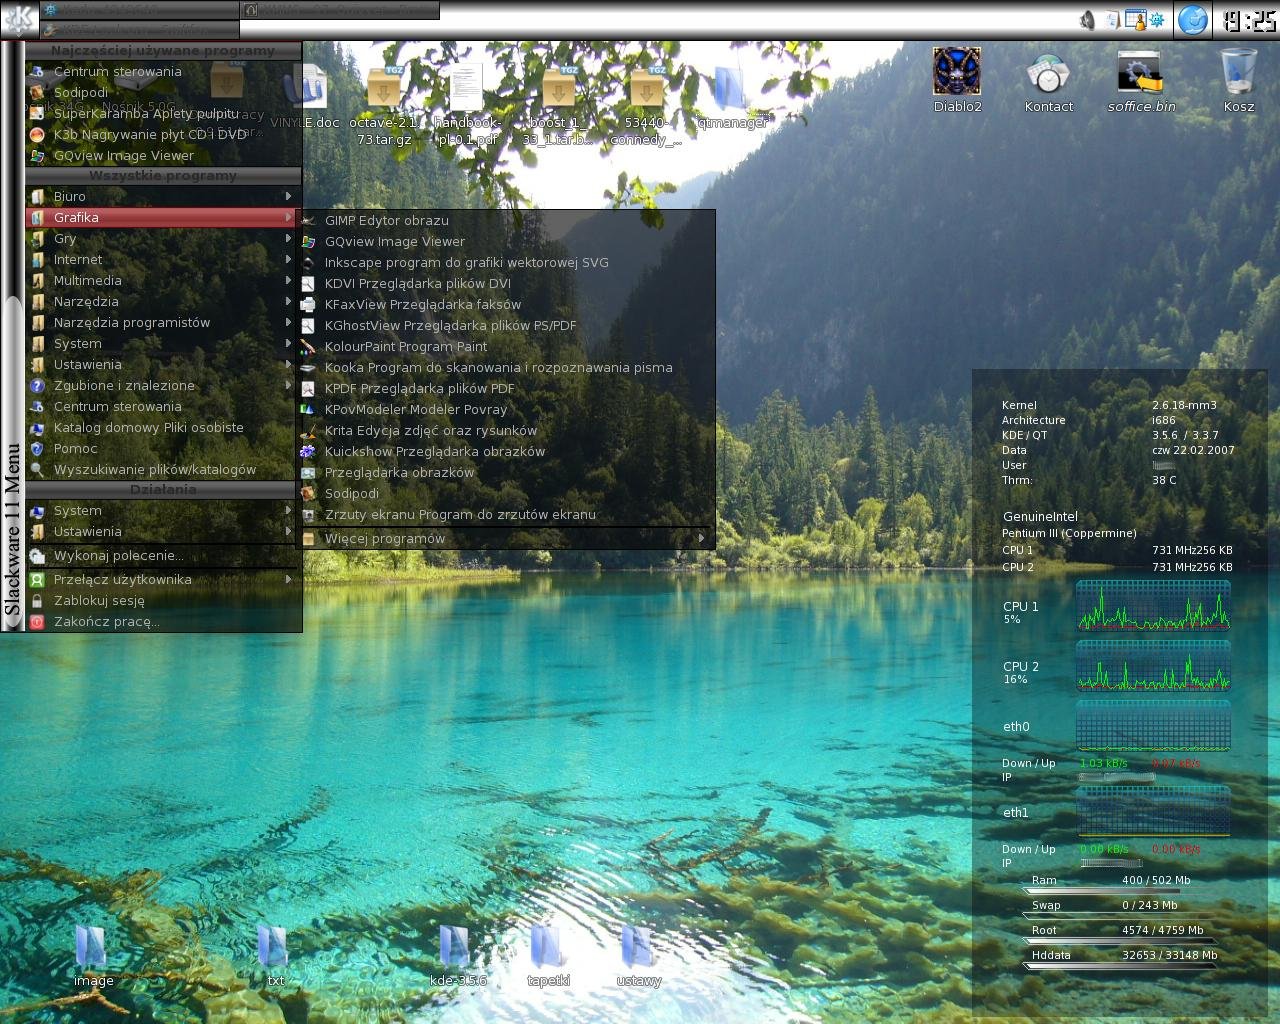Open Zrzuty ekranu screenshot program
This screenshot has height=1024, width=1280.
click(x=507, y=514)
